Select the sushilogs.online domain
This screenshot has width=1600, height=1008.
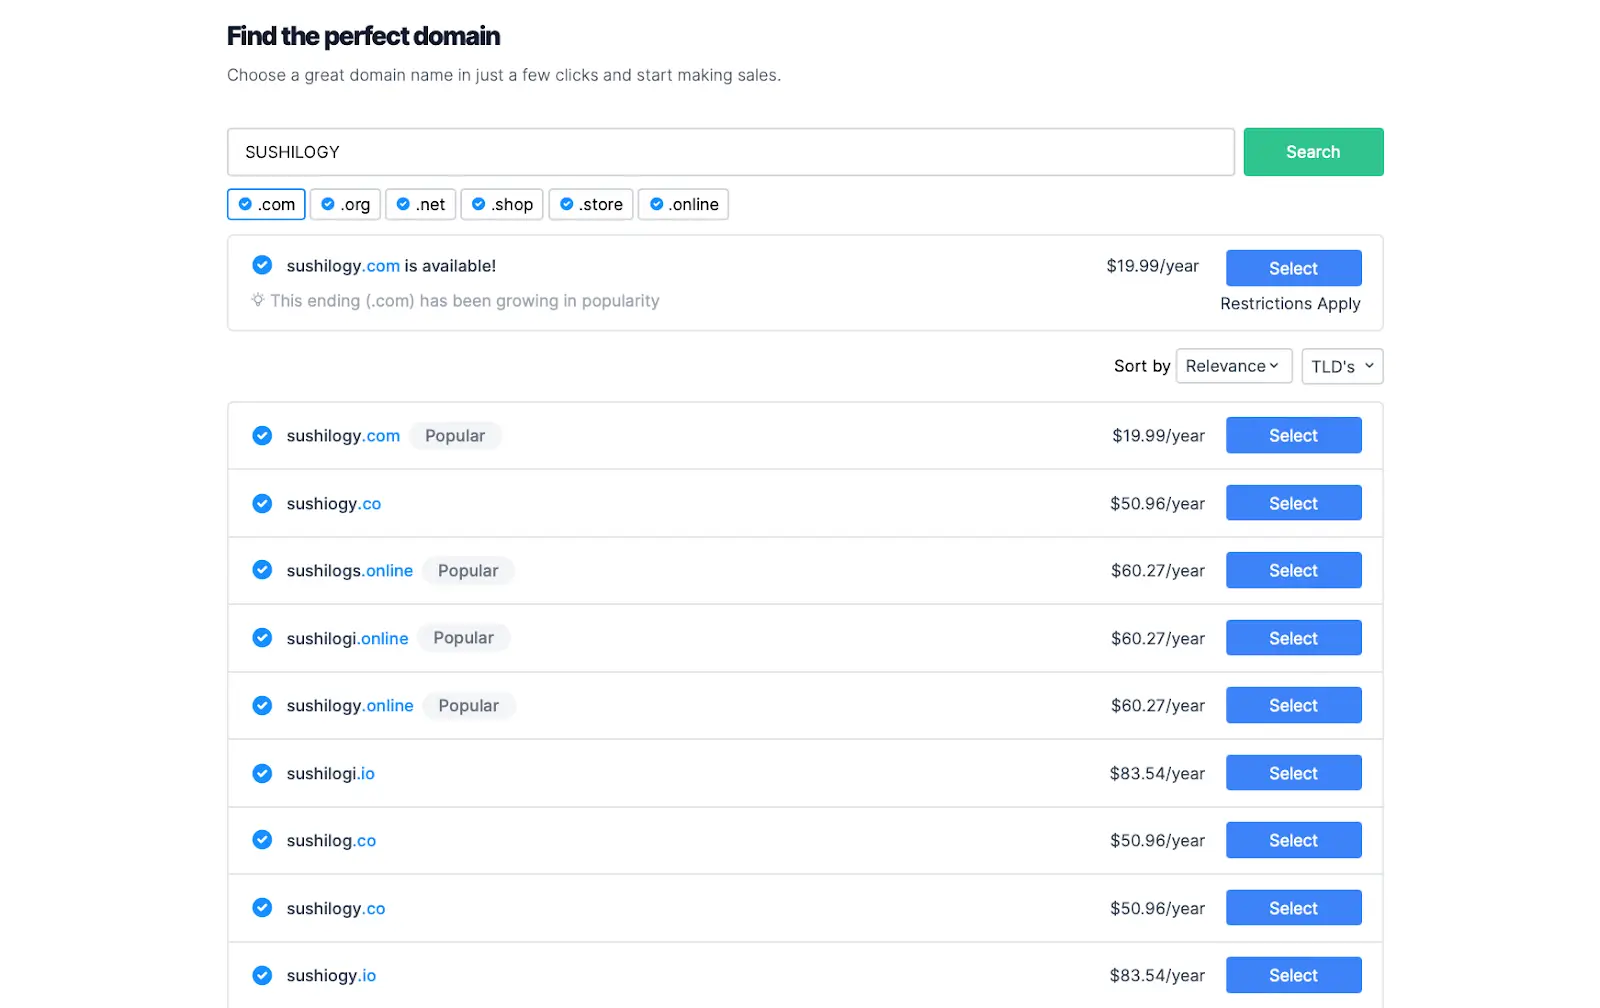click(1293, 570)
